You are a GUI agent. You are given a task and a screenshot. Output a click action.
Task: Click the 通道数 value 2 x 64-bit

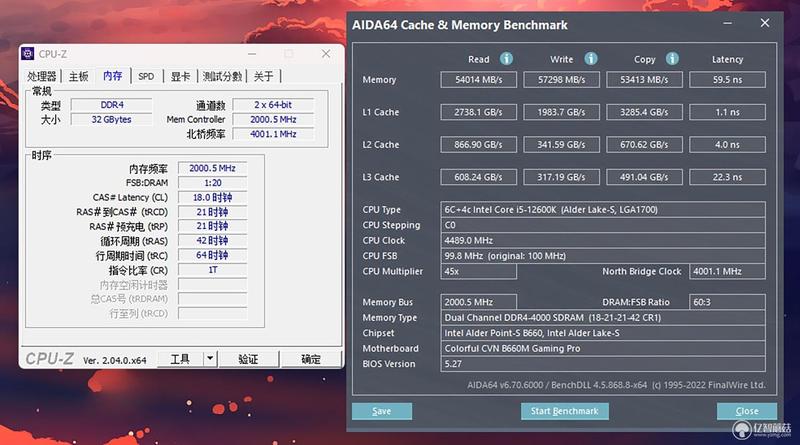click(273, 105)
